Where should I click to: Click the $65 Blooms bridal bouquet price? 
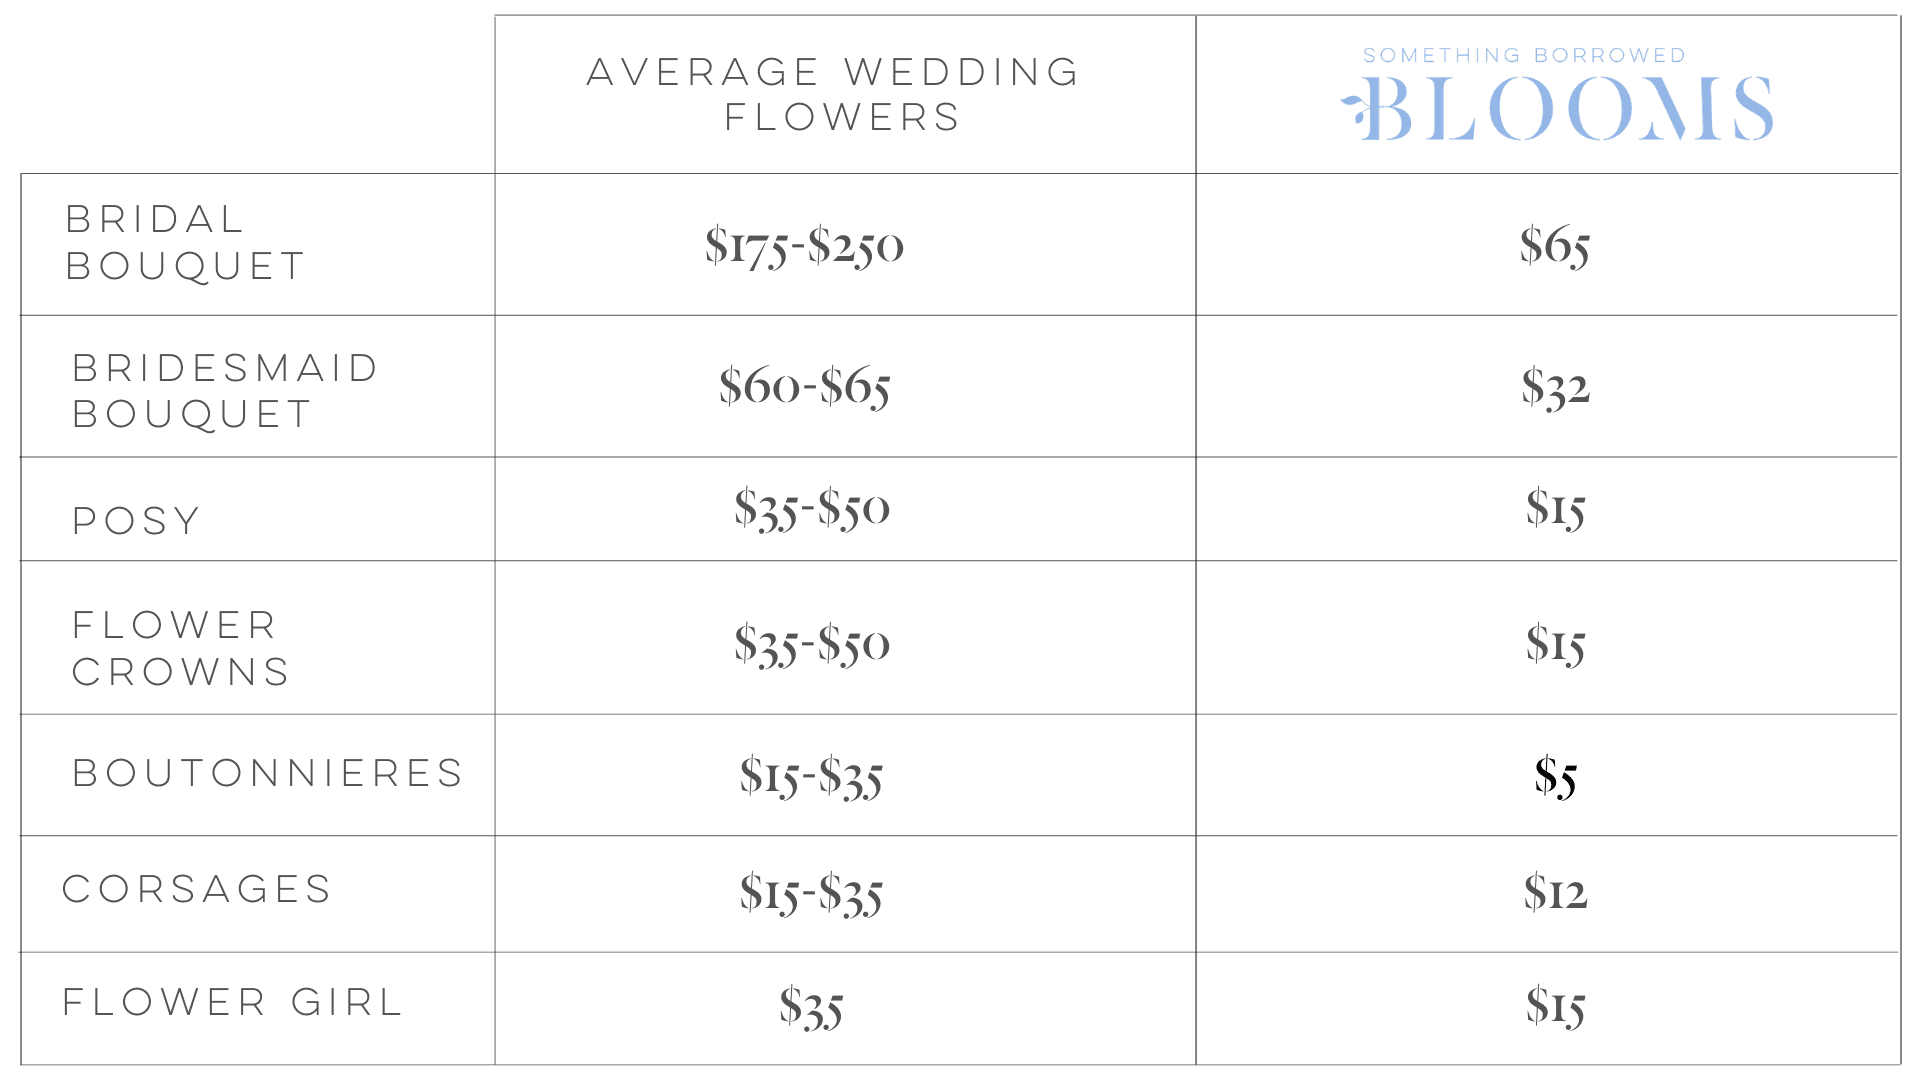click(1555, 246)
